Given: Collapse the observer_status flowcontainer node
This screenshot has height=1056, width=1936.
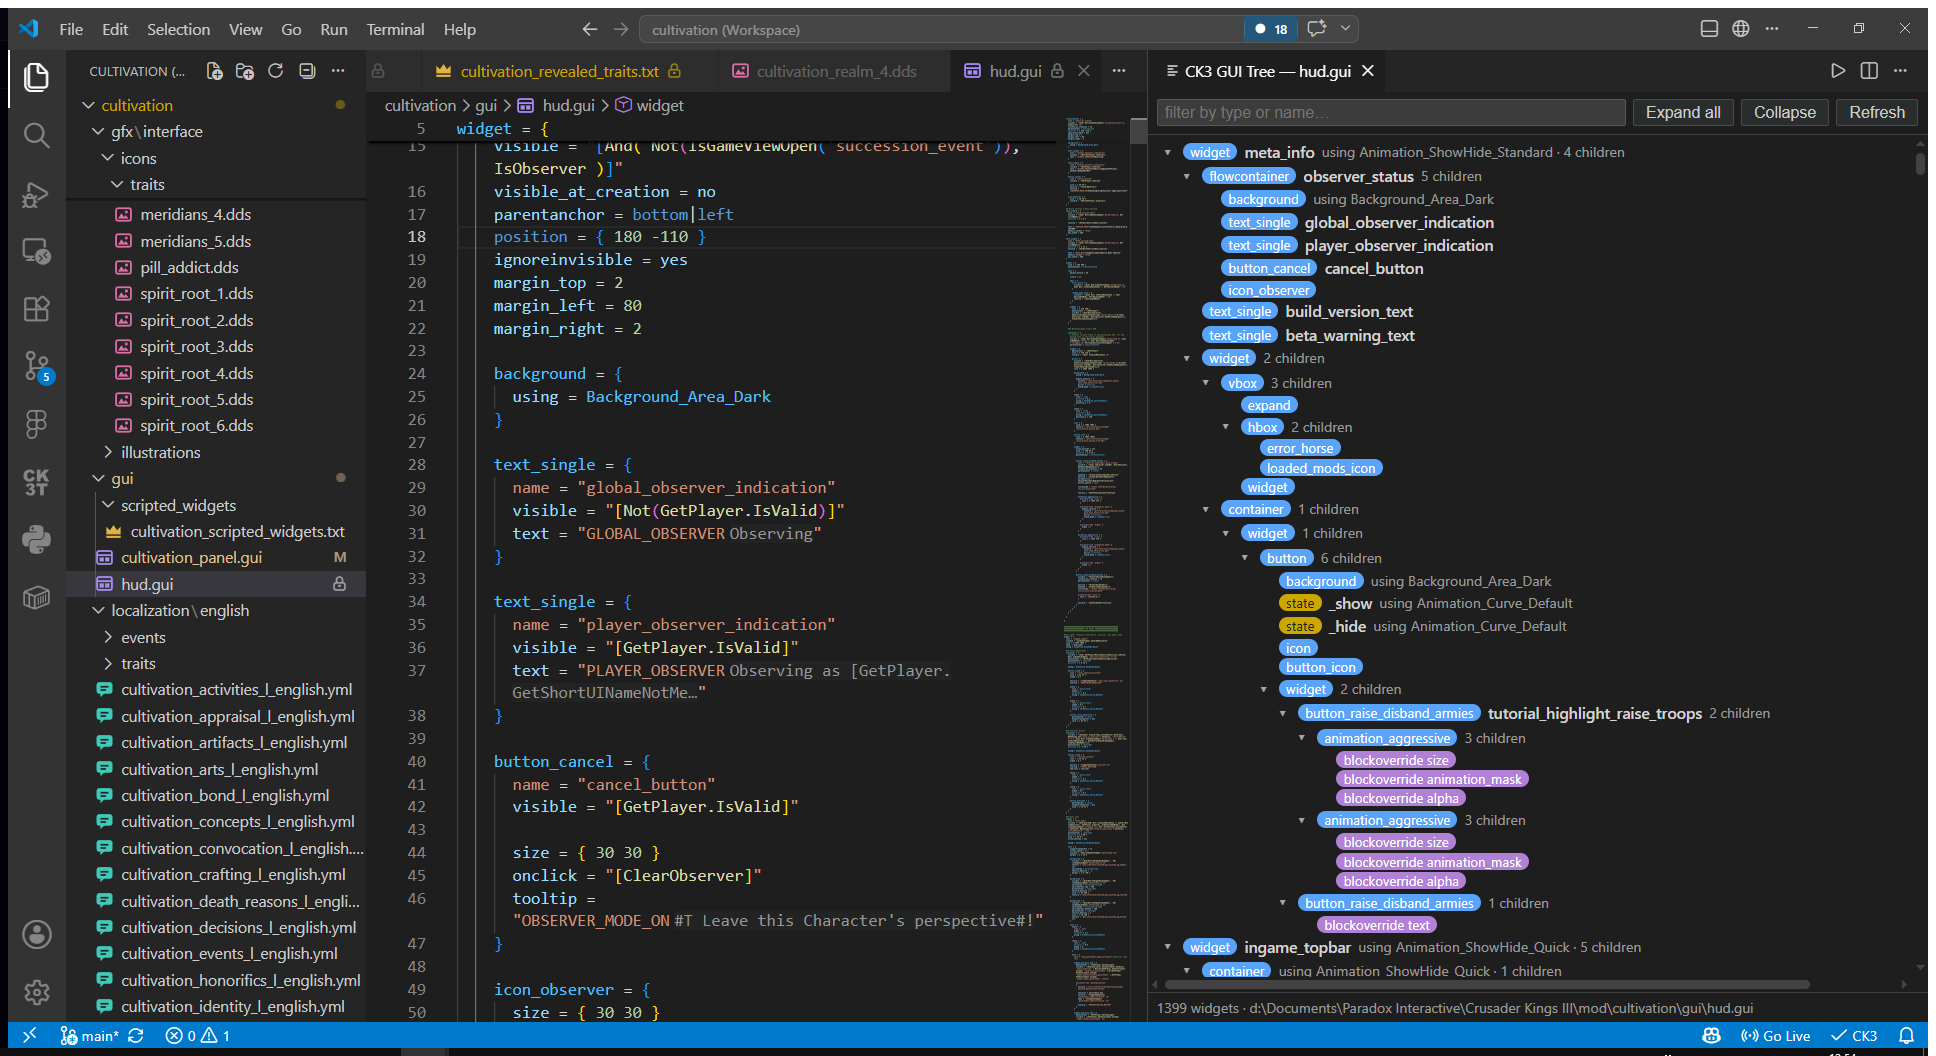Looking at the screenshot, I should (1187, 176).
